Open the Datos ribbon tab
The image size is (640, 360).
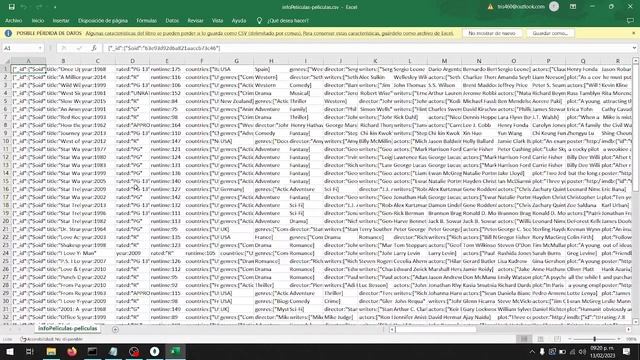tap(172, 20)
